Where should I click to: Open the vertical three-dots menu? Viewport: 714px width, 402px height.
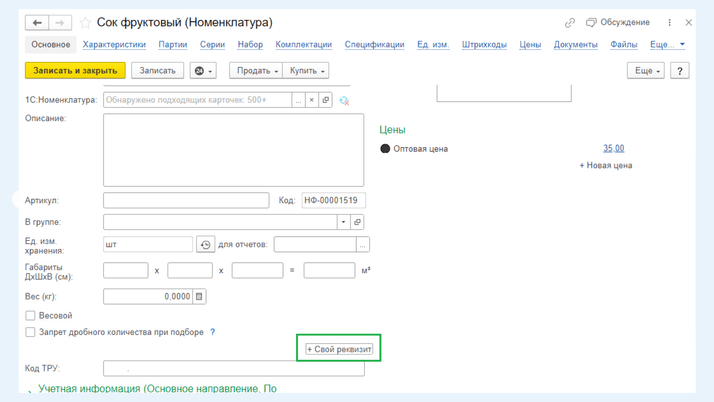pyautogui.click(x=669, y=22)
